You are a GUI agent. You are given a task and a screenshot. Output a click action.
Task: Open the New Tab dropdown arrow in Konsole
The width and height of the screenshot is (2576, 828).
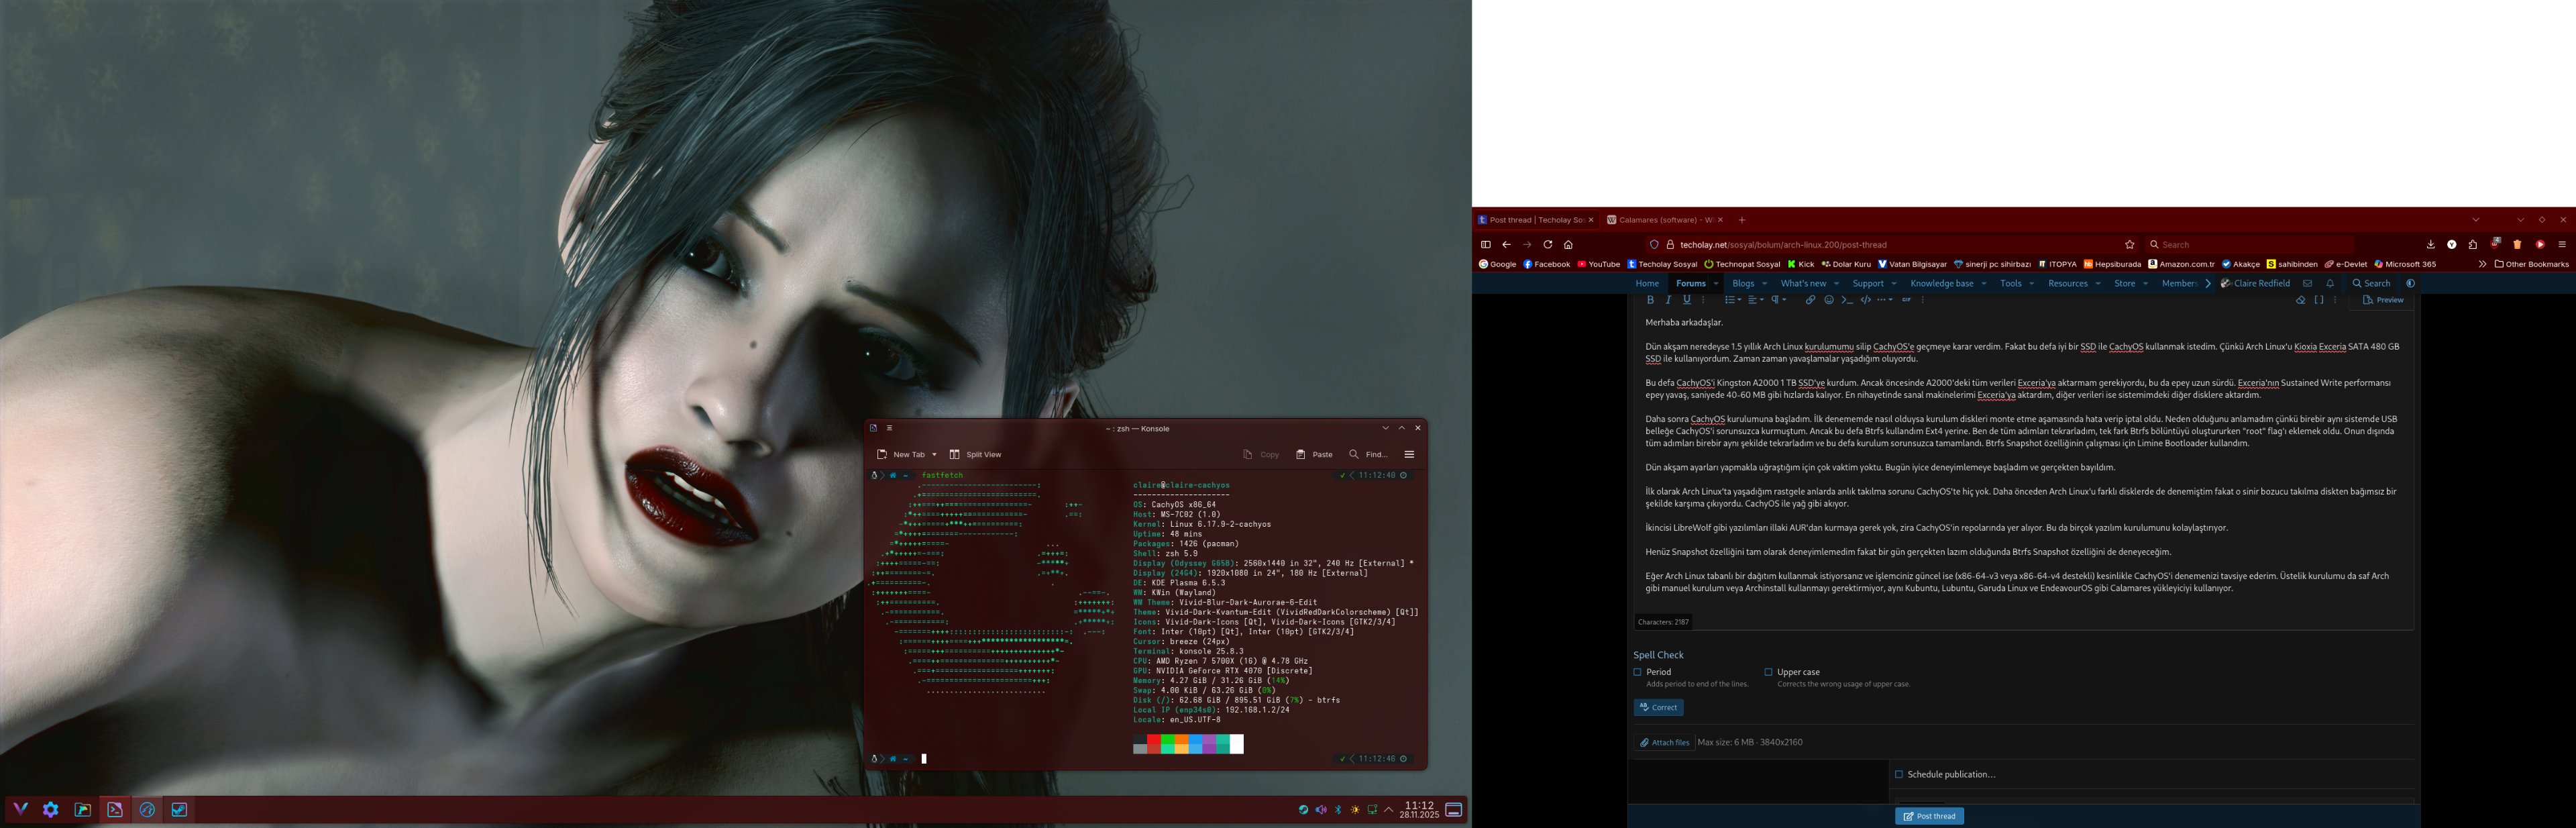tap(934, 455)
